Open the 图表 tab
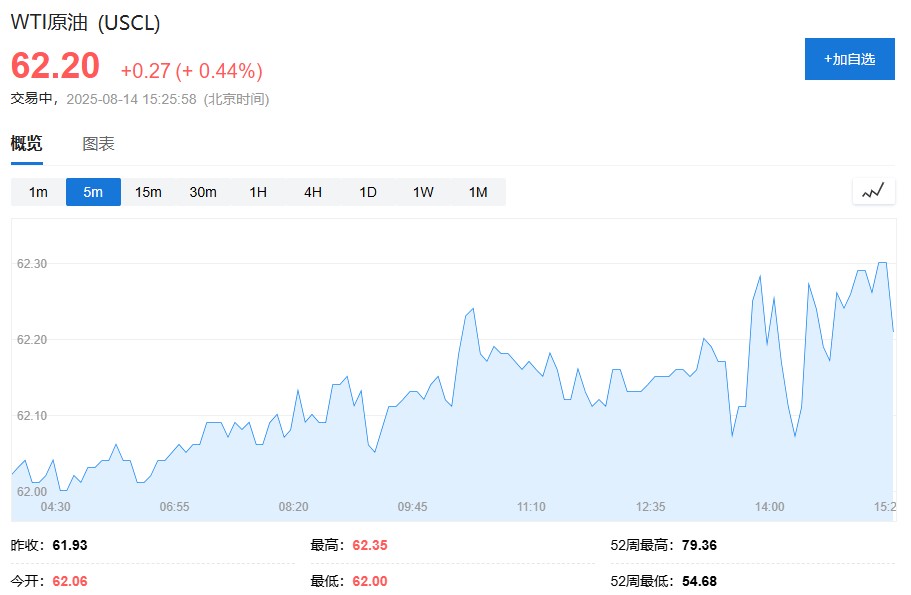 (98, 144)
